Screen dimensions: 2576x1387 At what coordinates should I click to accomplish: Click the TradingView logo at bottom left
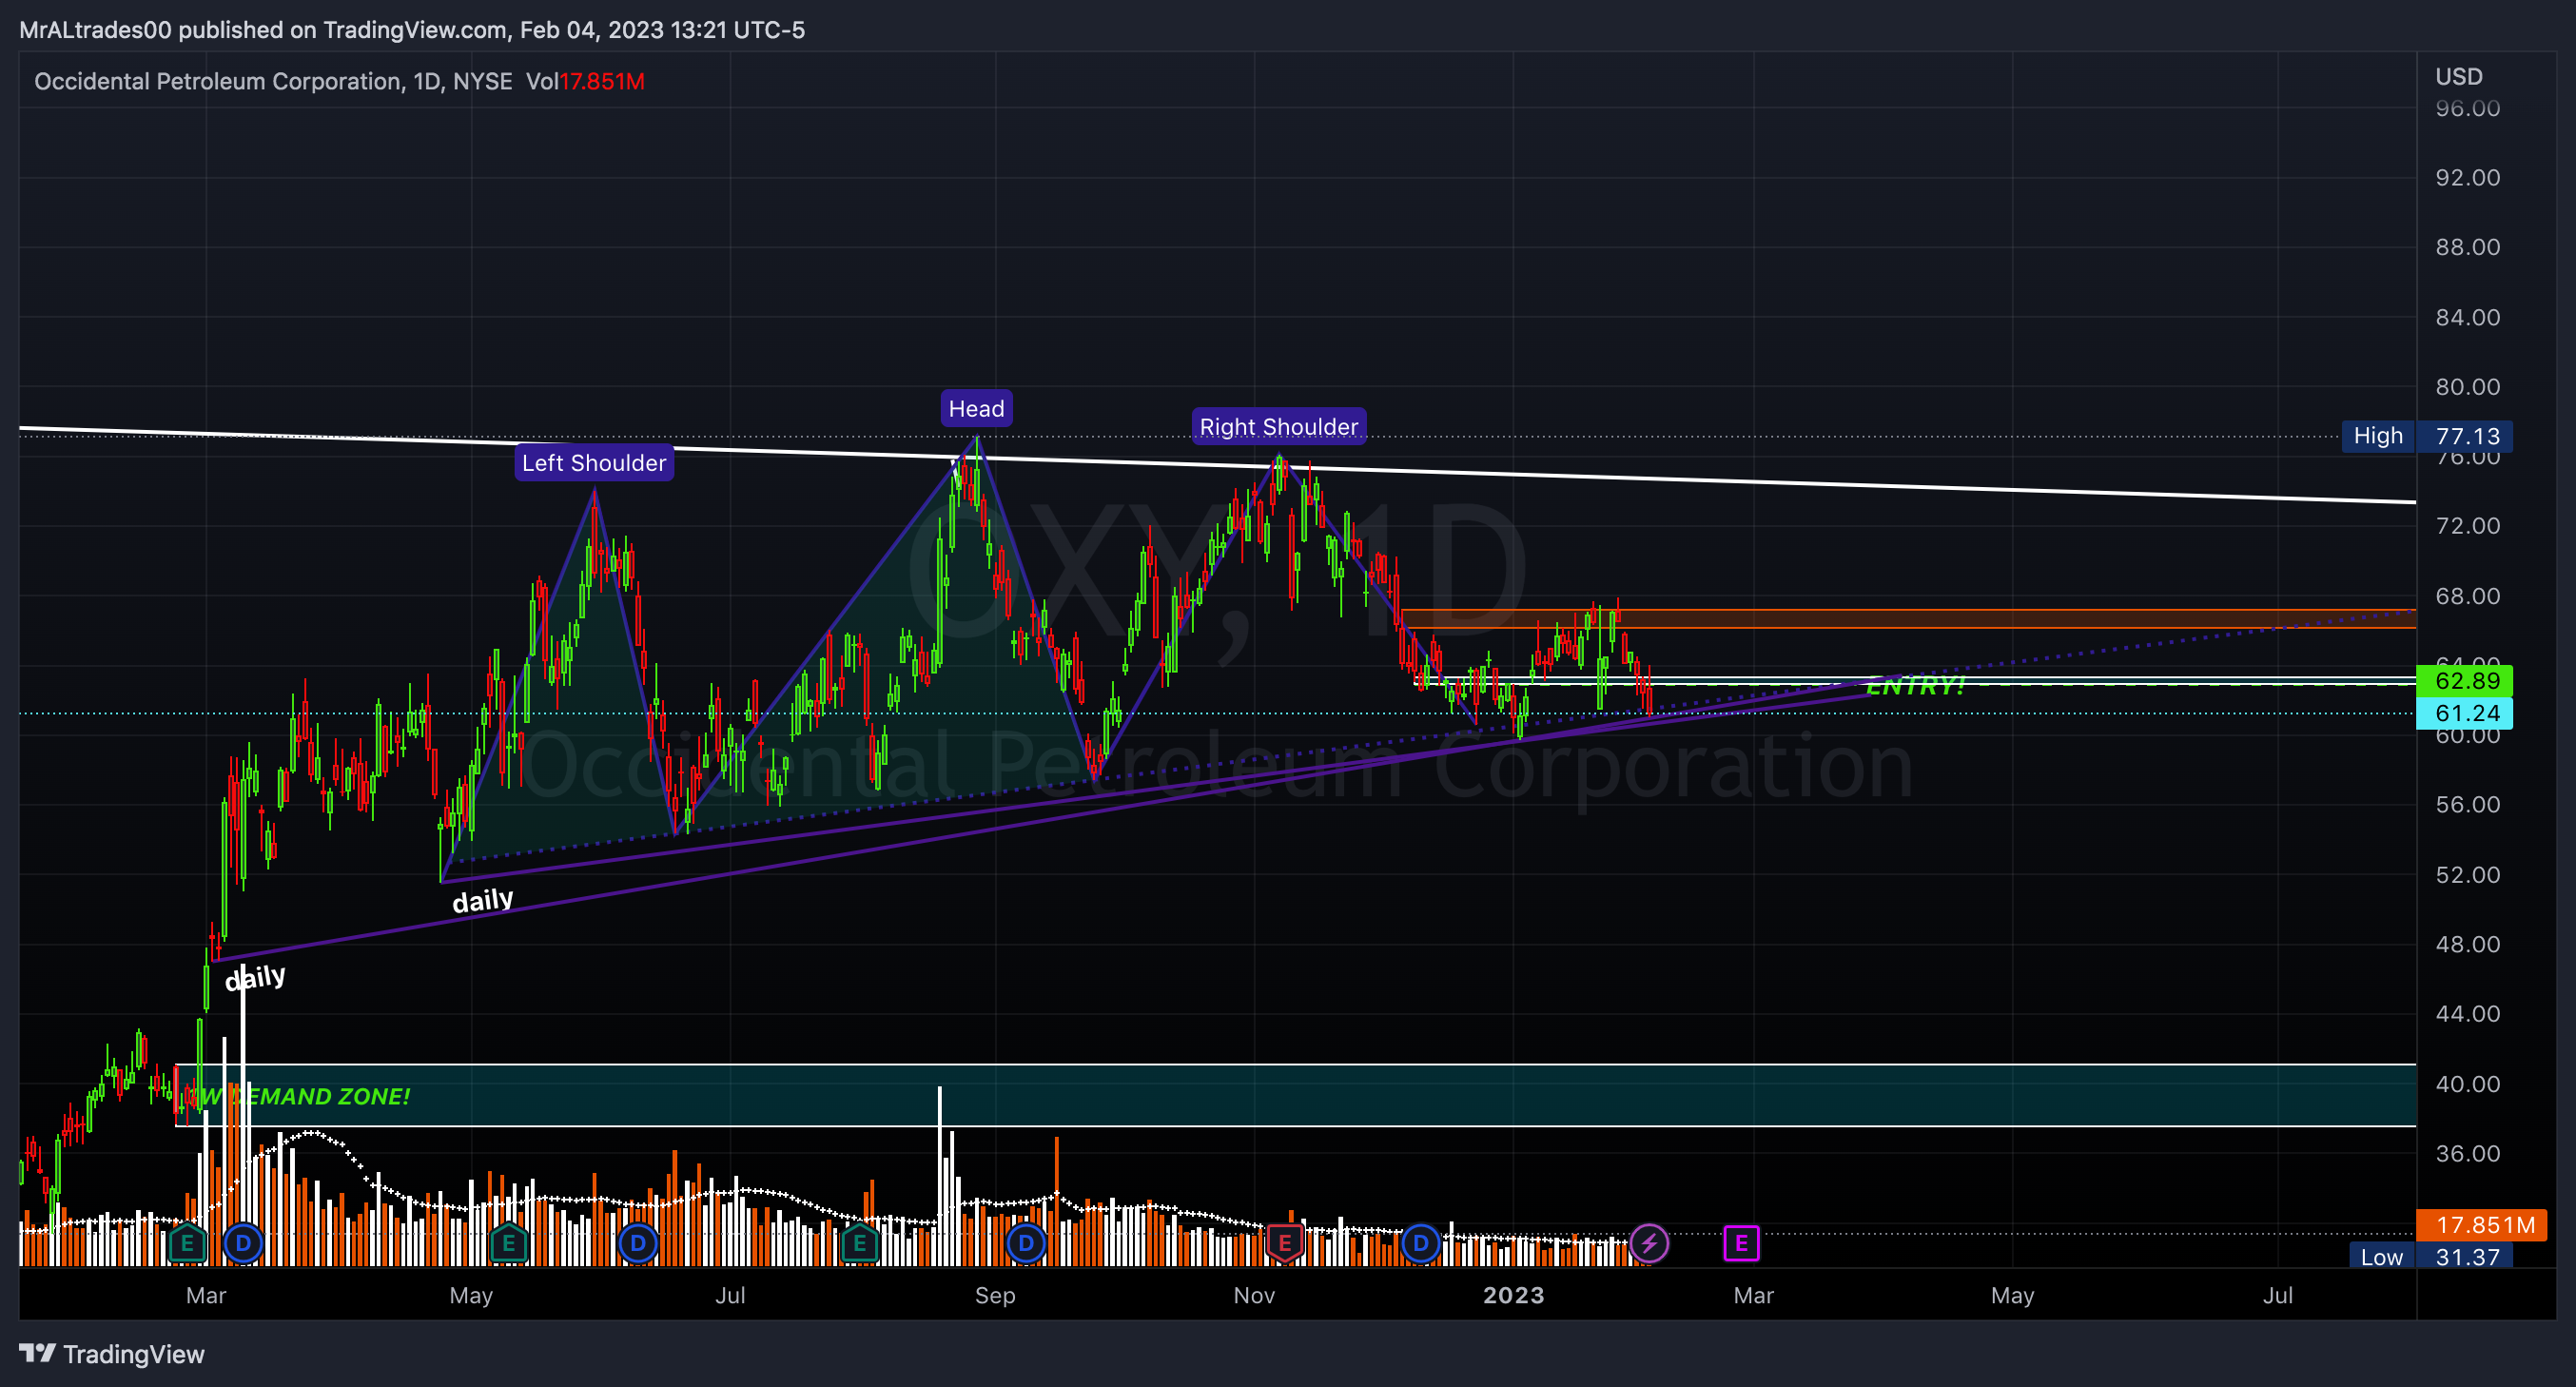[112, 1354]
